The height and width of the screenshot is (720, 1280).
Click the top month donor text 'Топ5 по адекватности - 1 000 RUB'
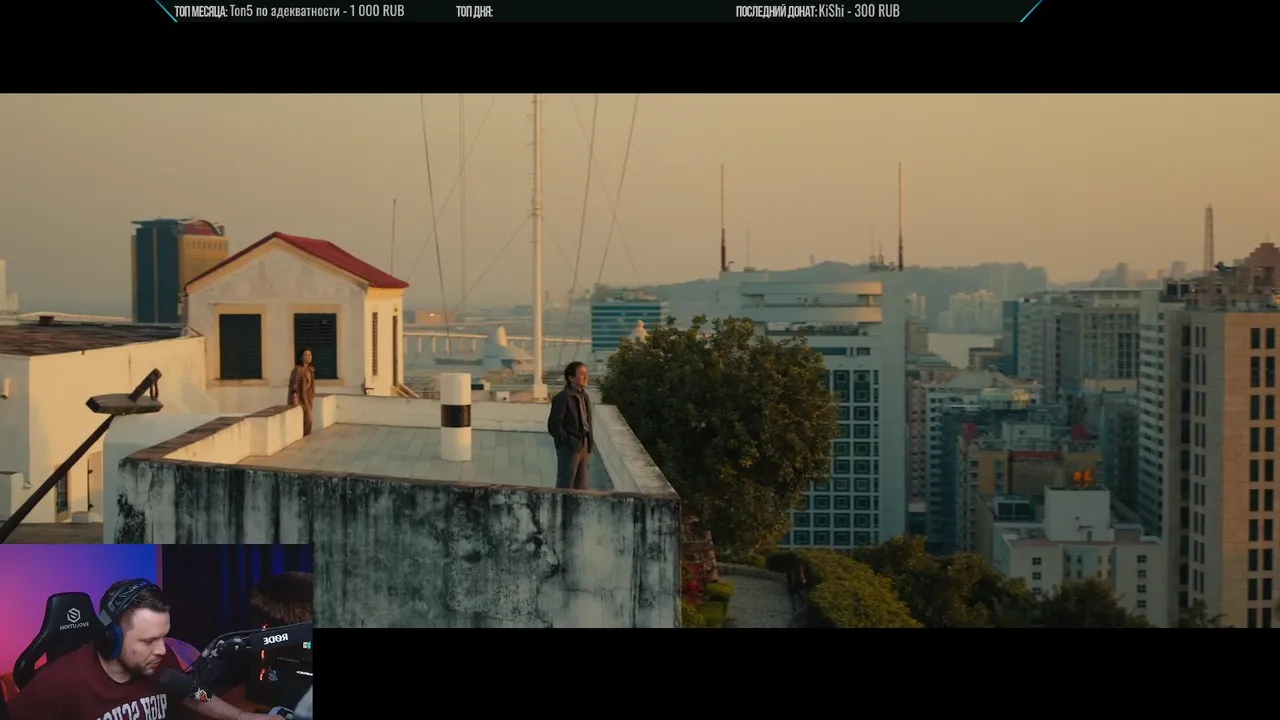[317, 11]
